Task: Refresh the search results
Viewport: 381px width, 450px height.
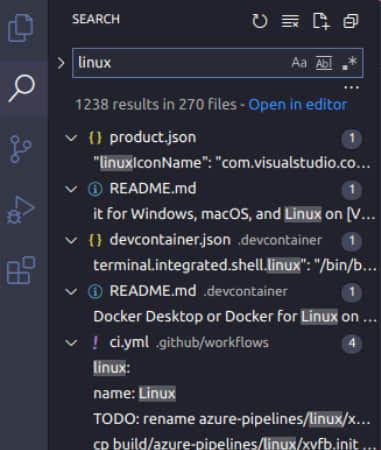Action: [260, 21]
